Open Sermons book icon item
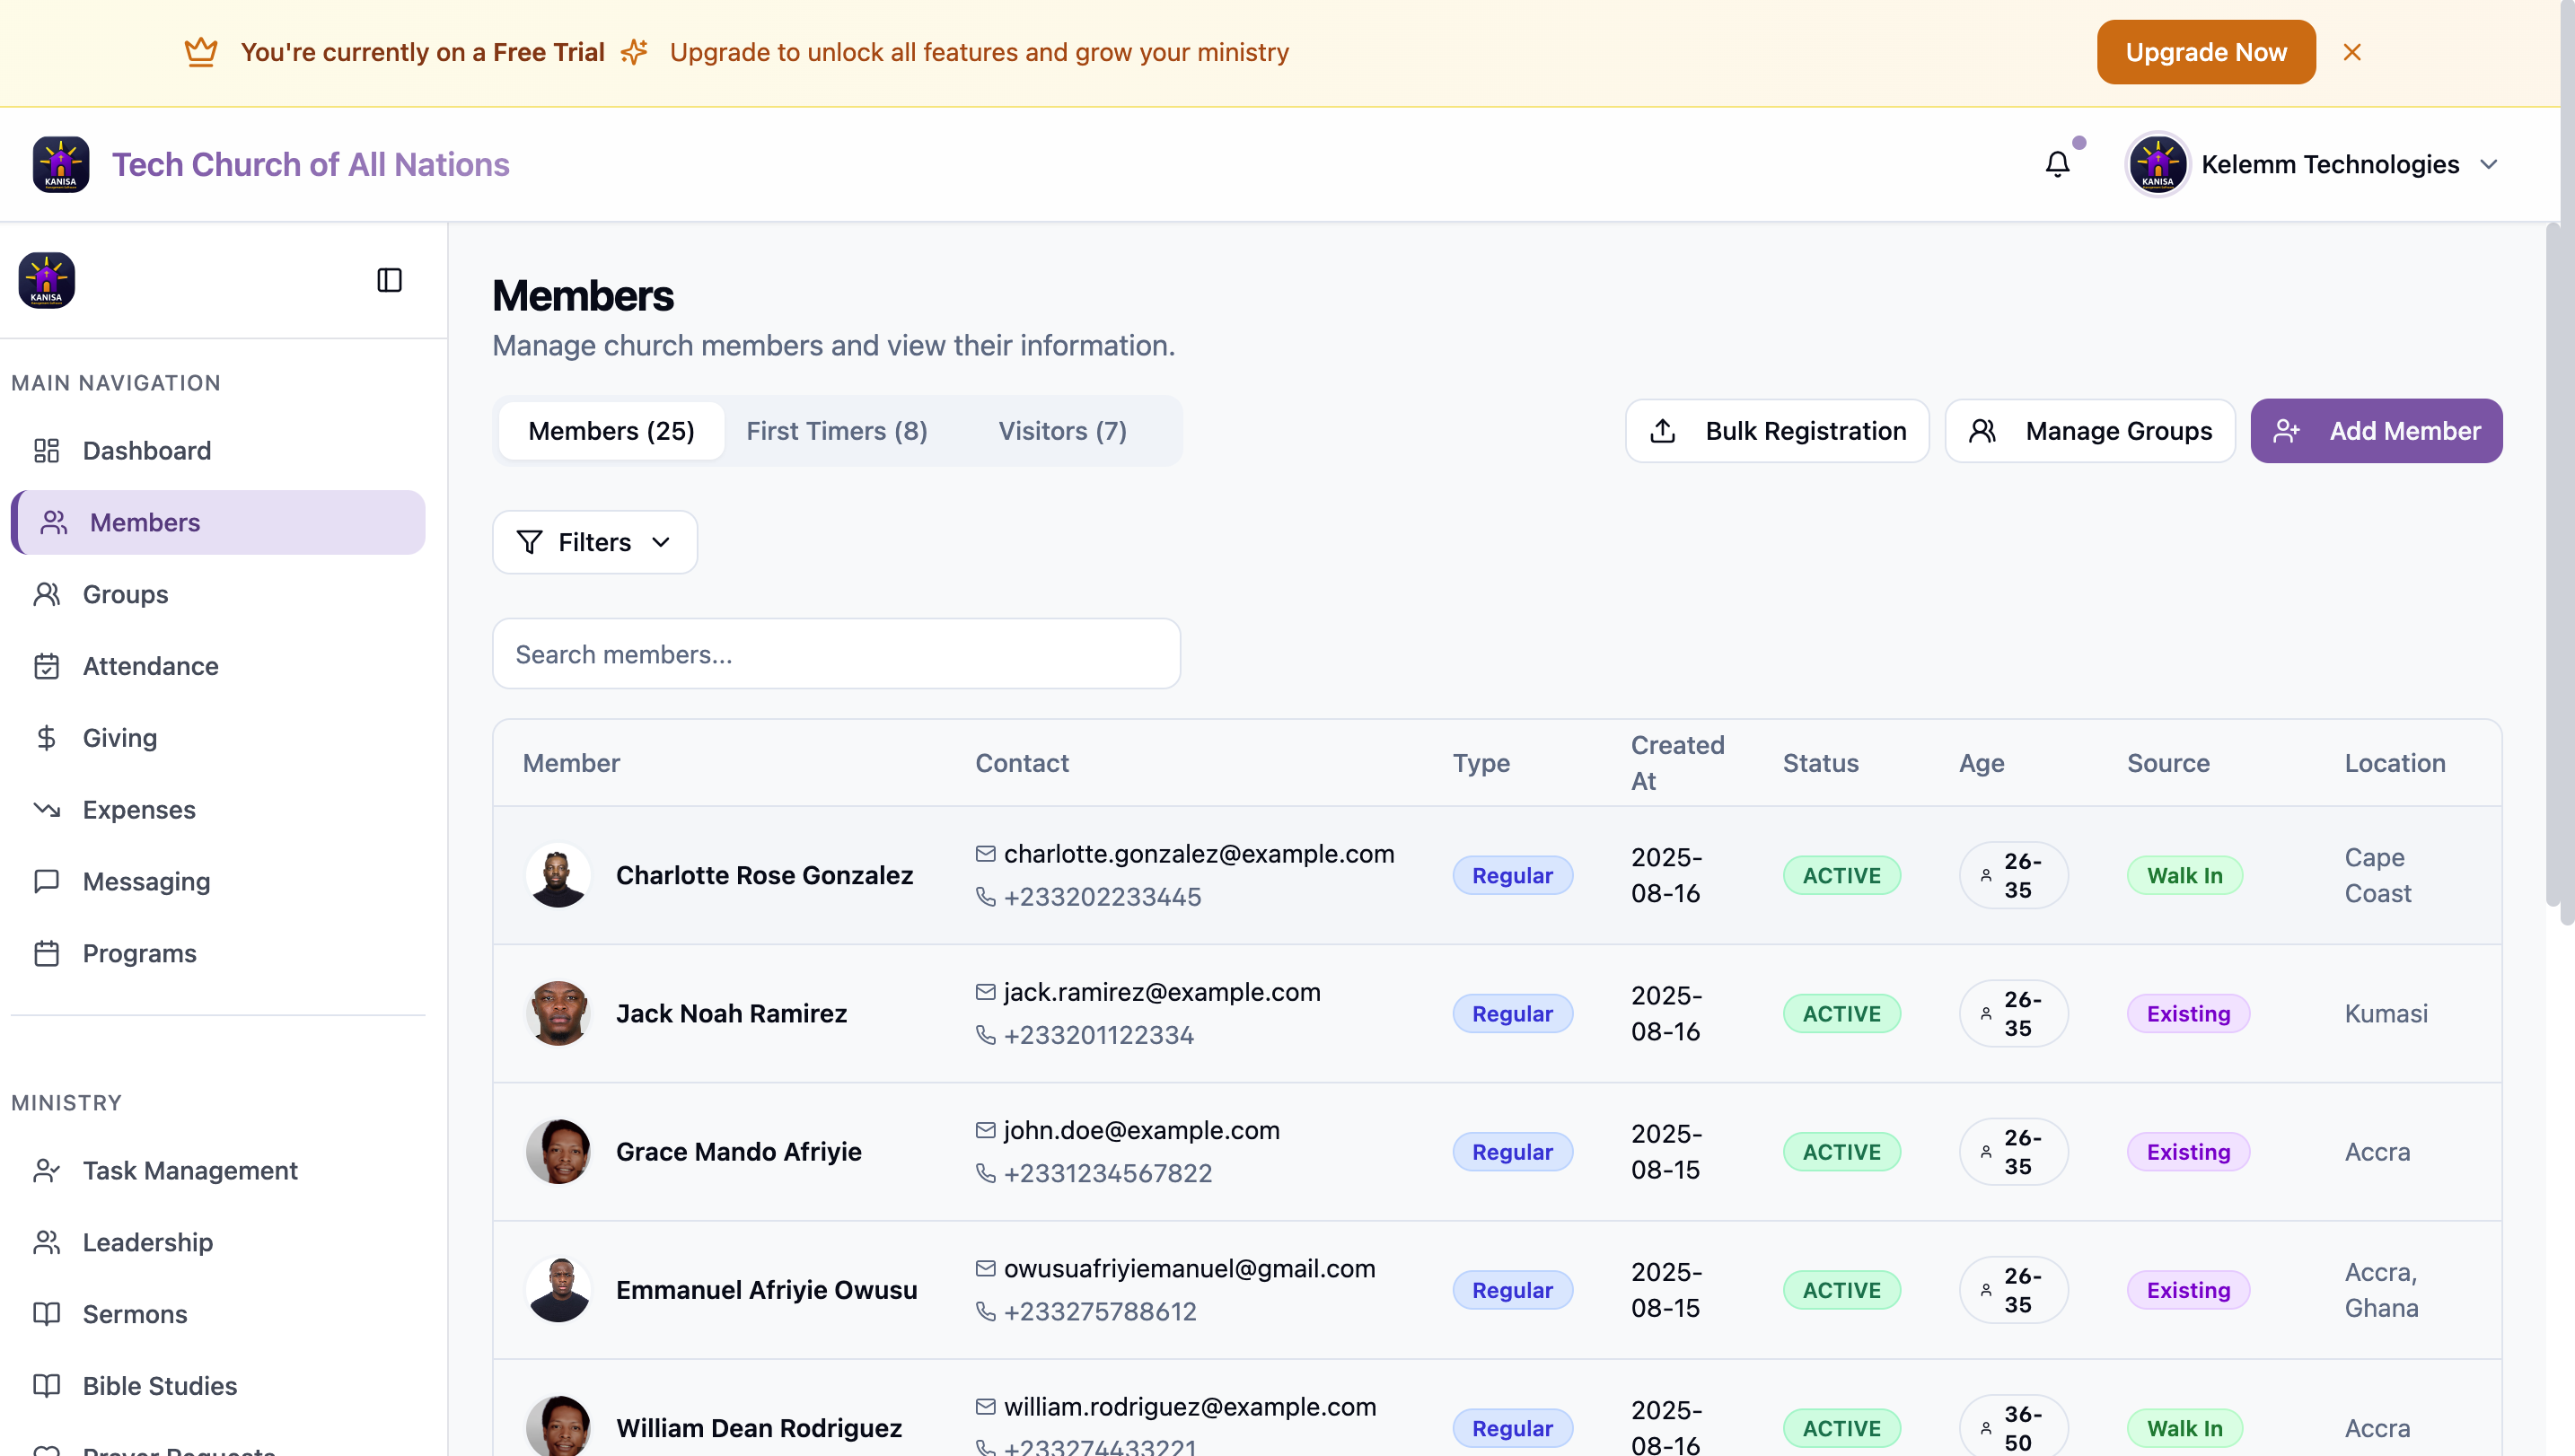Image resolution: width=2575 pixels, height=1456 pixels. coord(134,1314)
